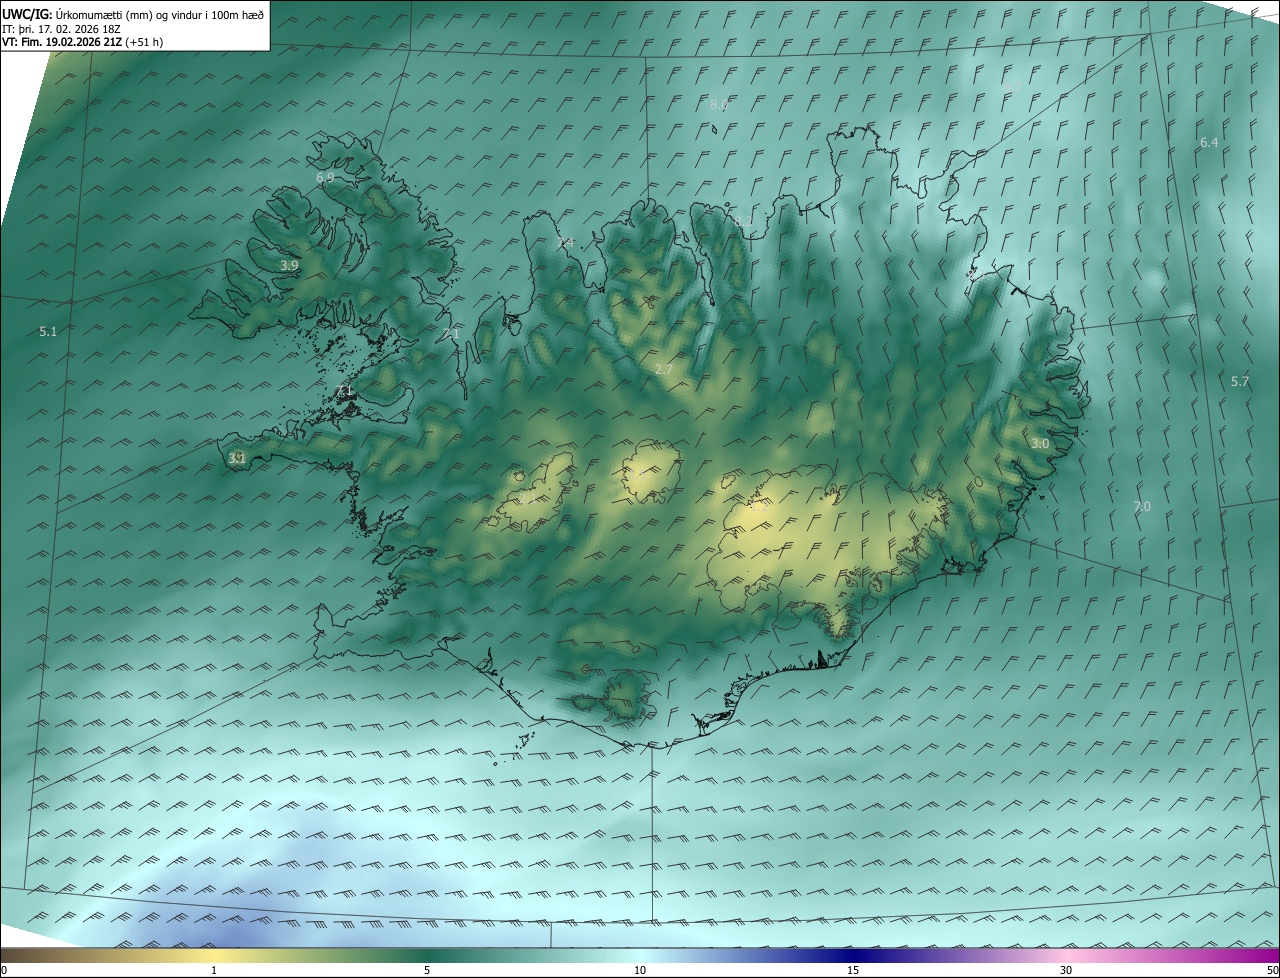Click the '3.0' value label
The image size is (1280, 978).
click(1040, 443)
